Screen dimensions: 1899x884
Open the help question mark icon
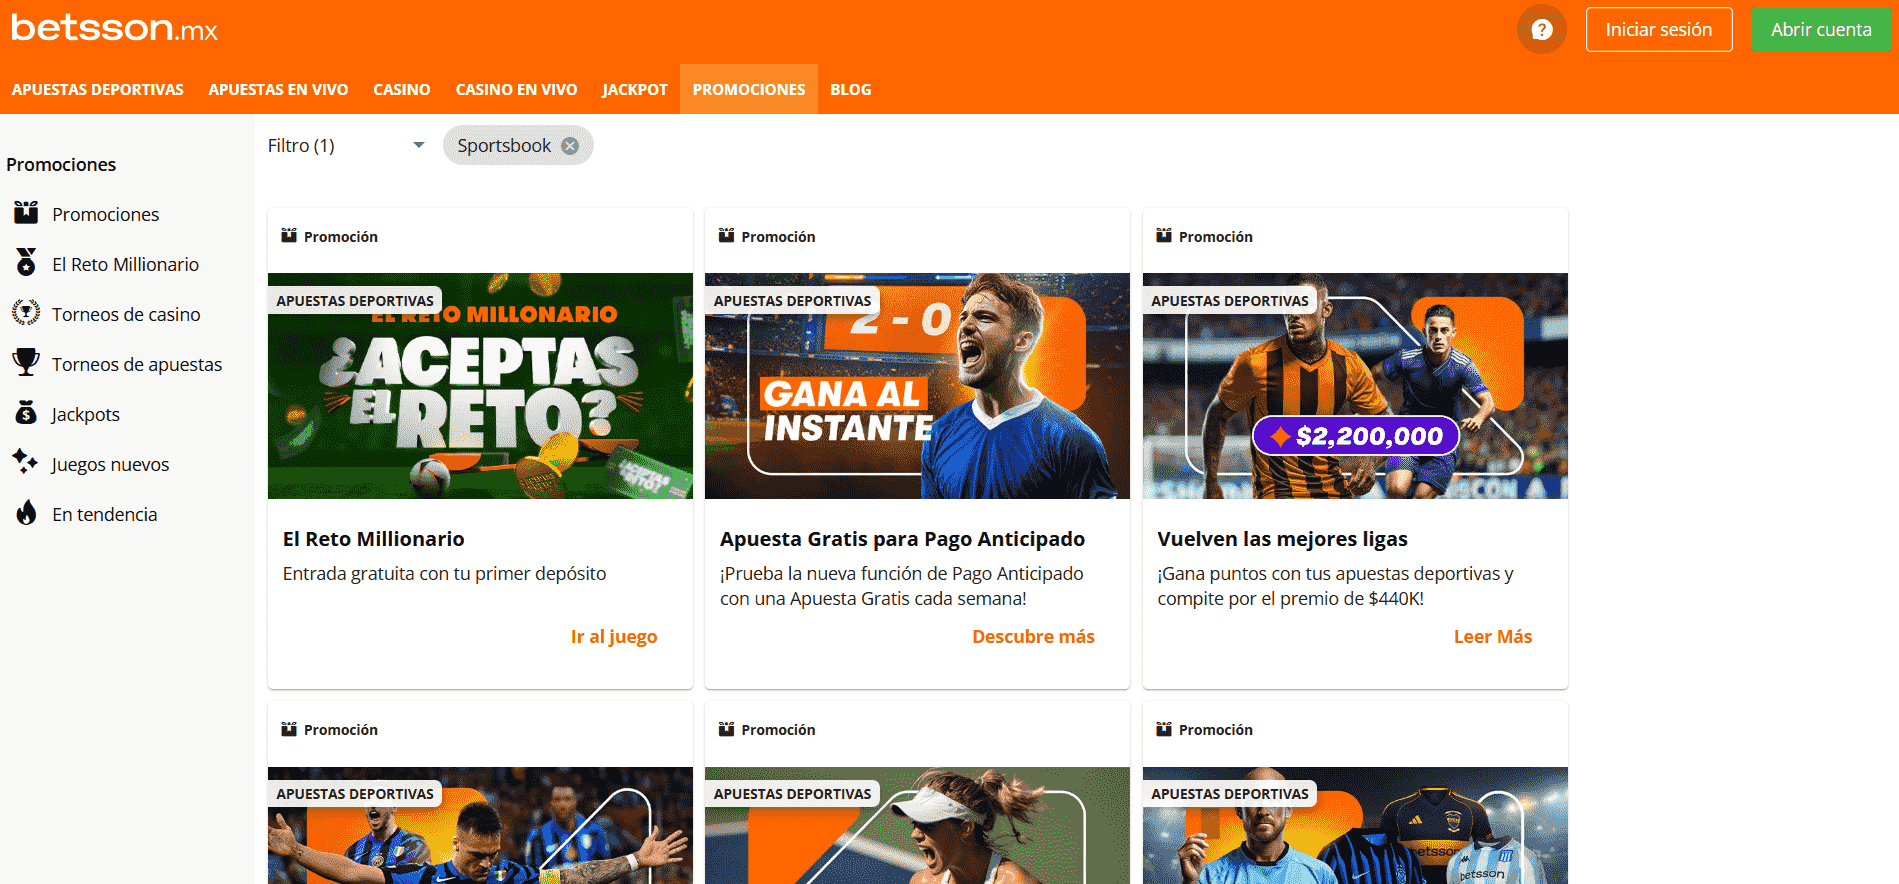tap(1542, 30)
